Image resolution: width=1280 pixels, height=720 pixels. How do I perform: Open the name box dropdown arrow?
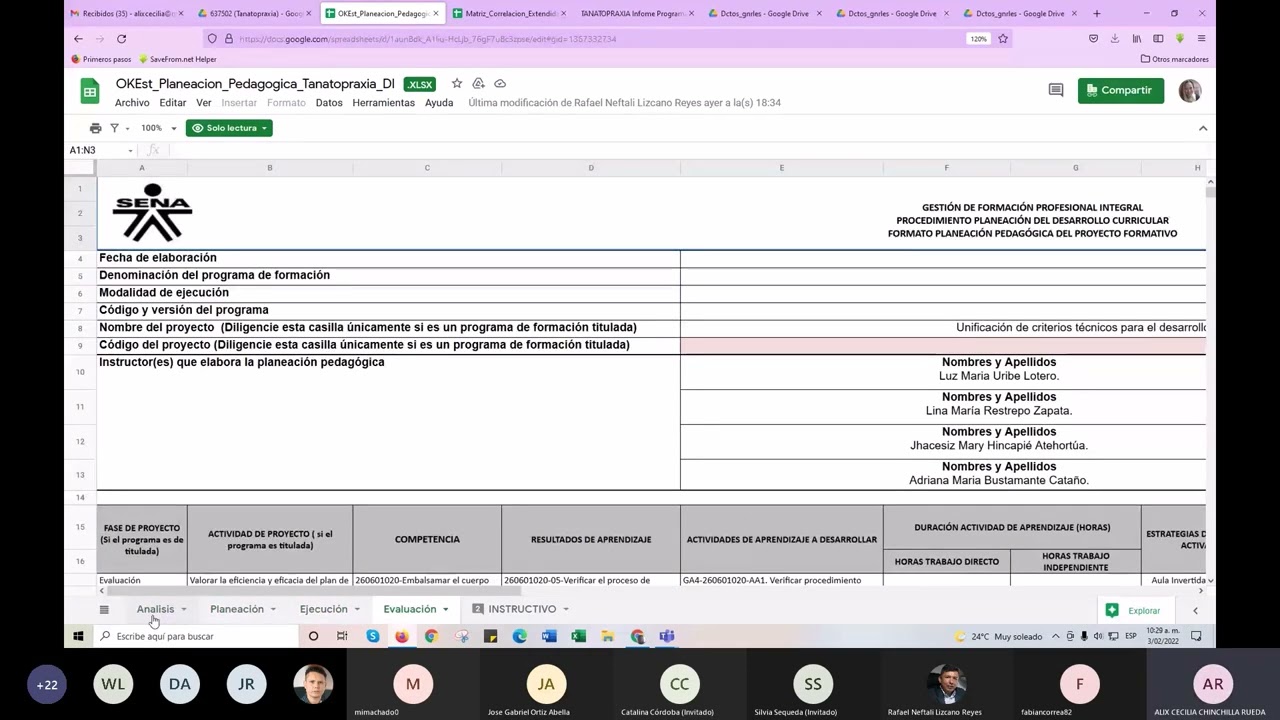tap(130, 150)
